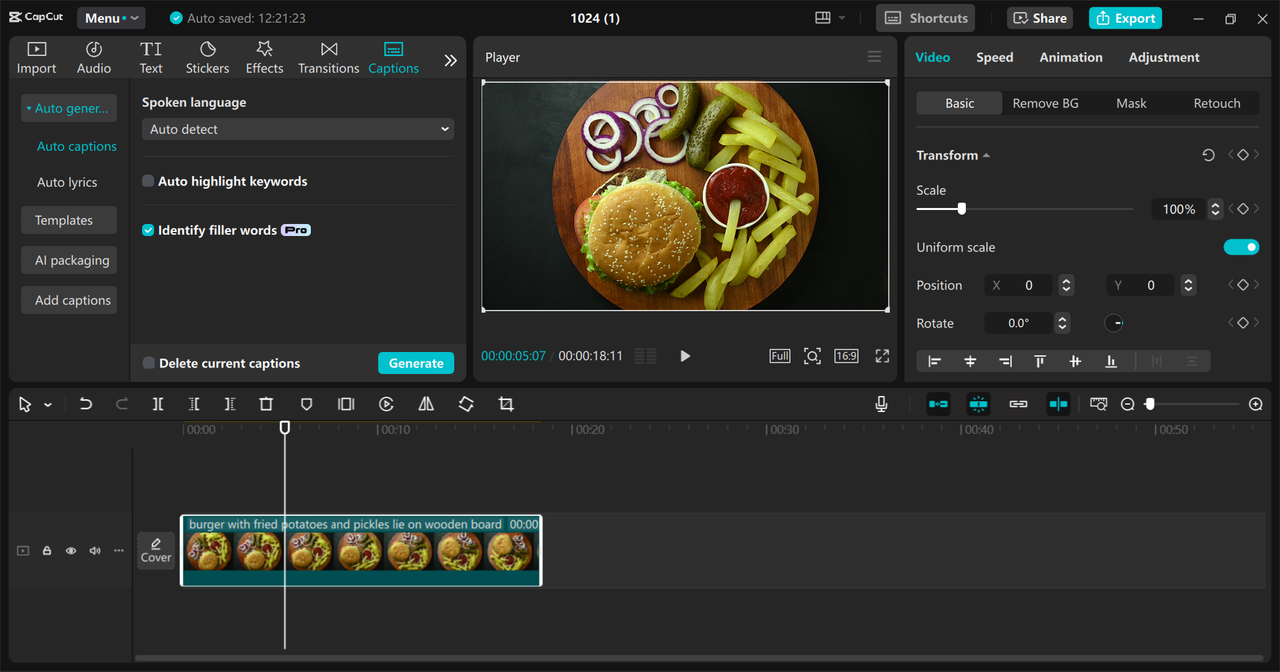
Task: Open the 16:9 aspect ratio selector
Action: pos(846,356)
